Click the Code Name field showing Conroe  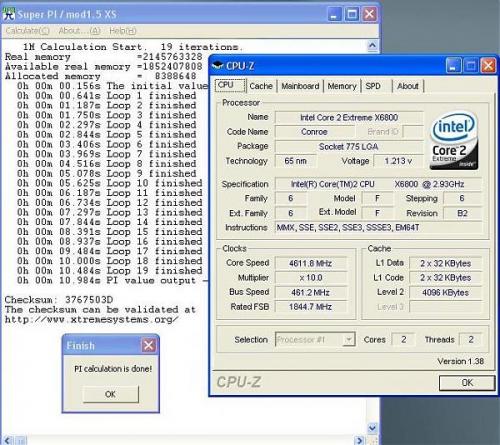coord(314,132)
